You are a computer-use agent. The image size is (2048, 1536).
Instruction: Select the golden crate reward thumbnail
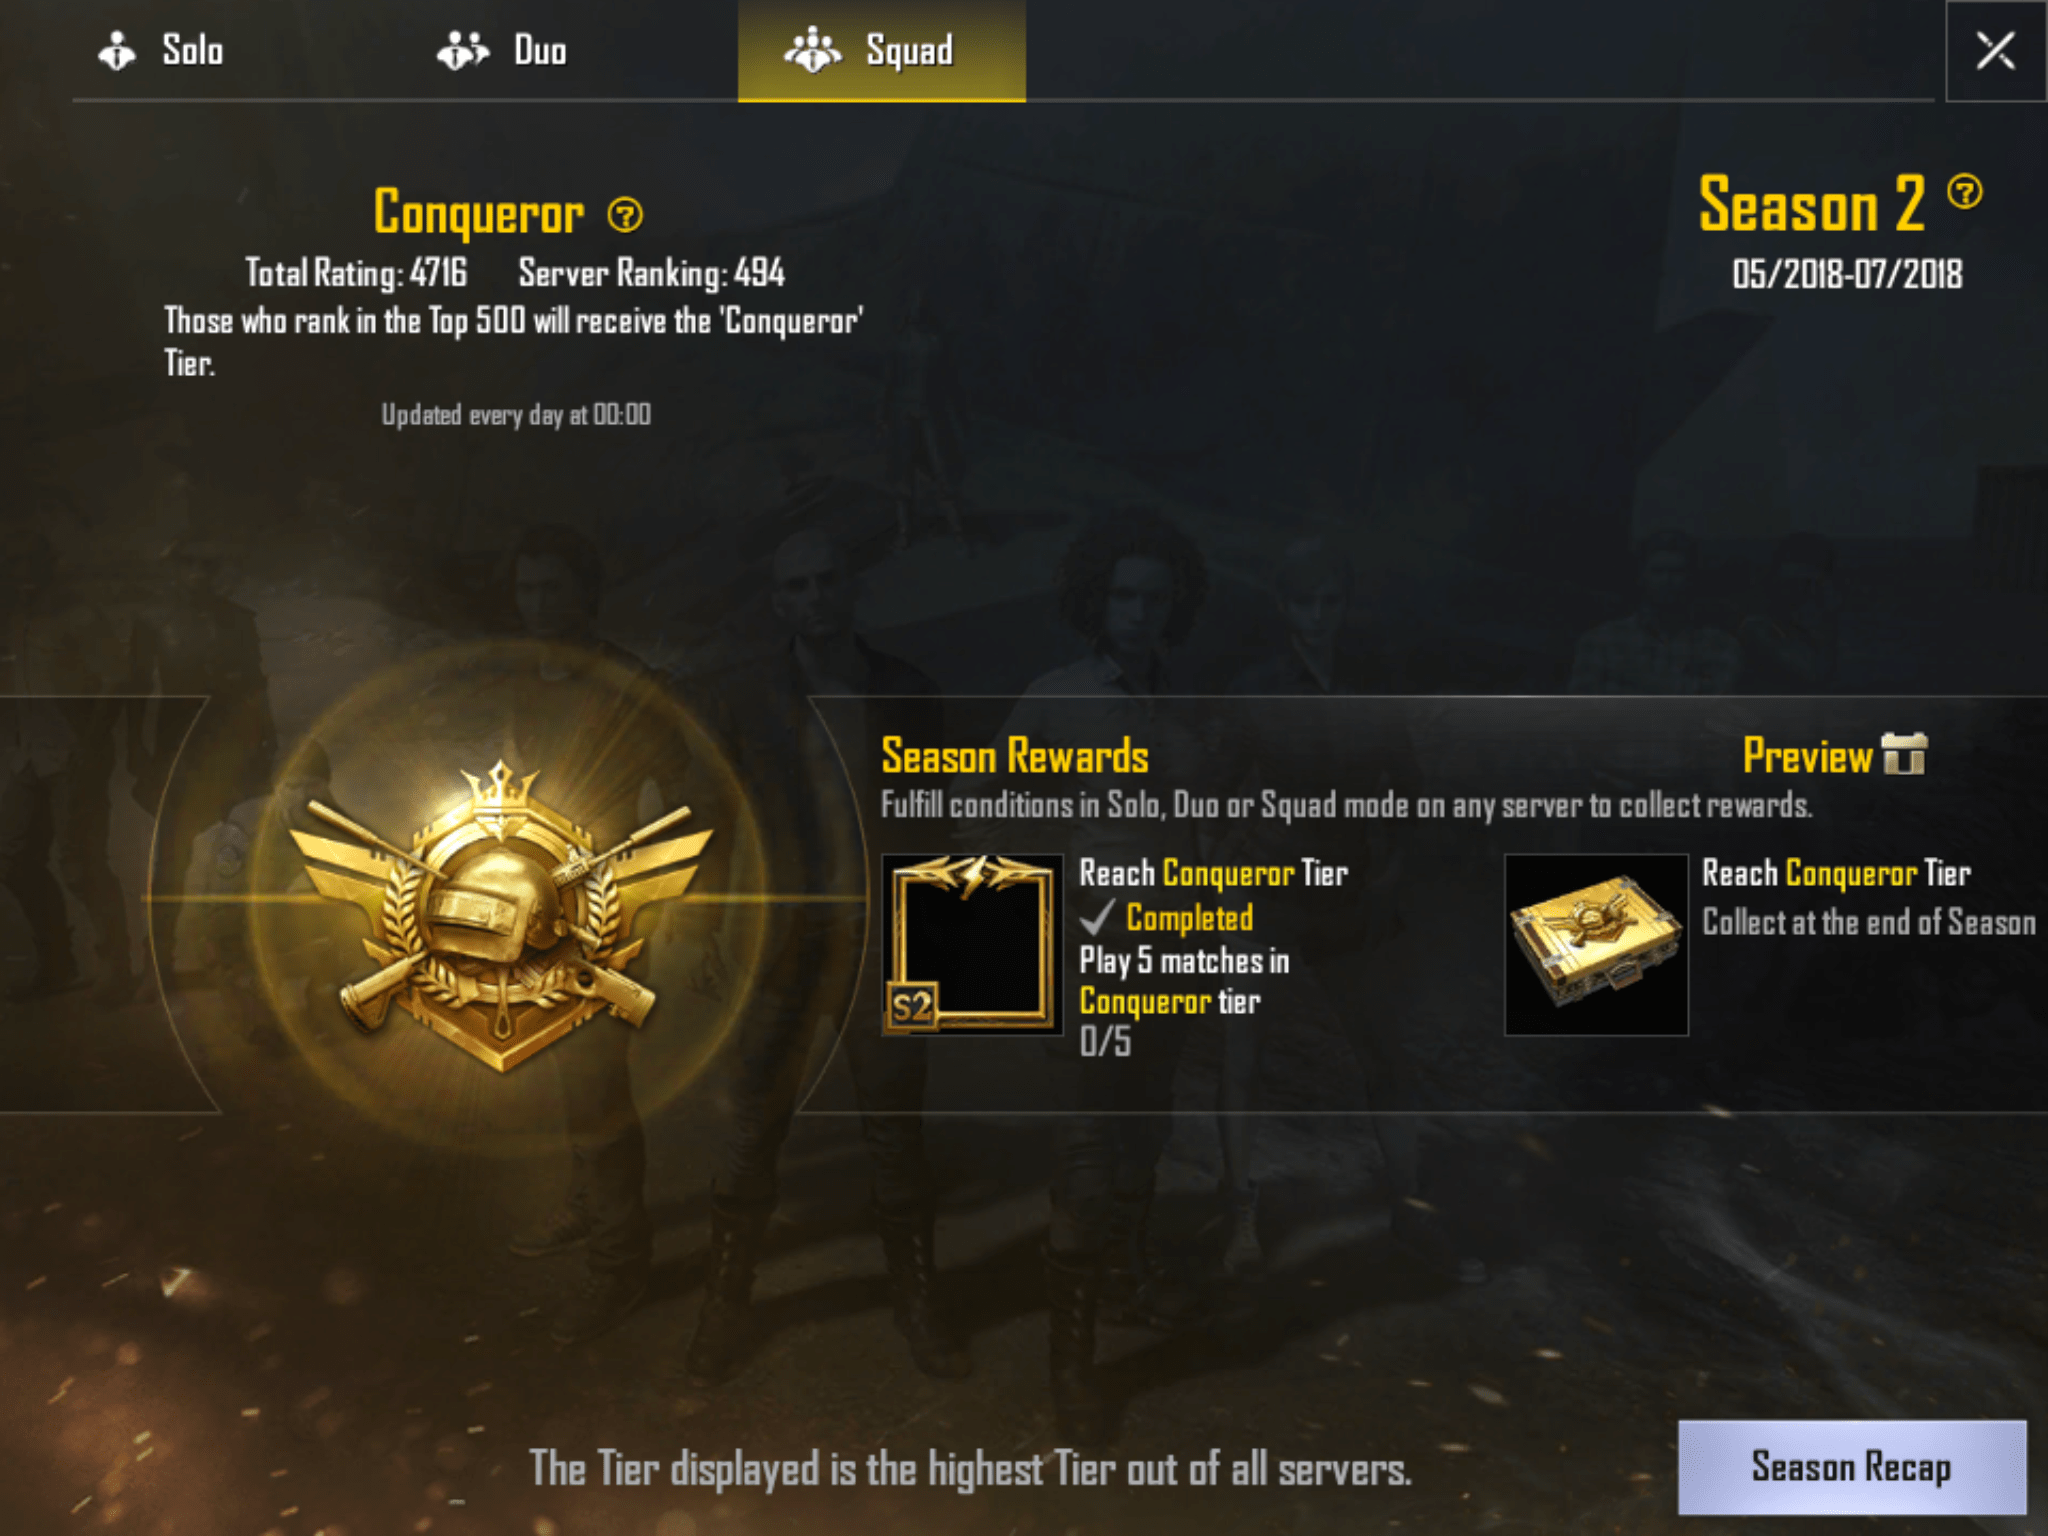[1596, 944]
